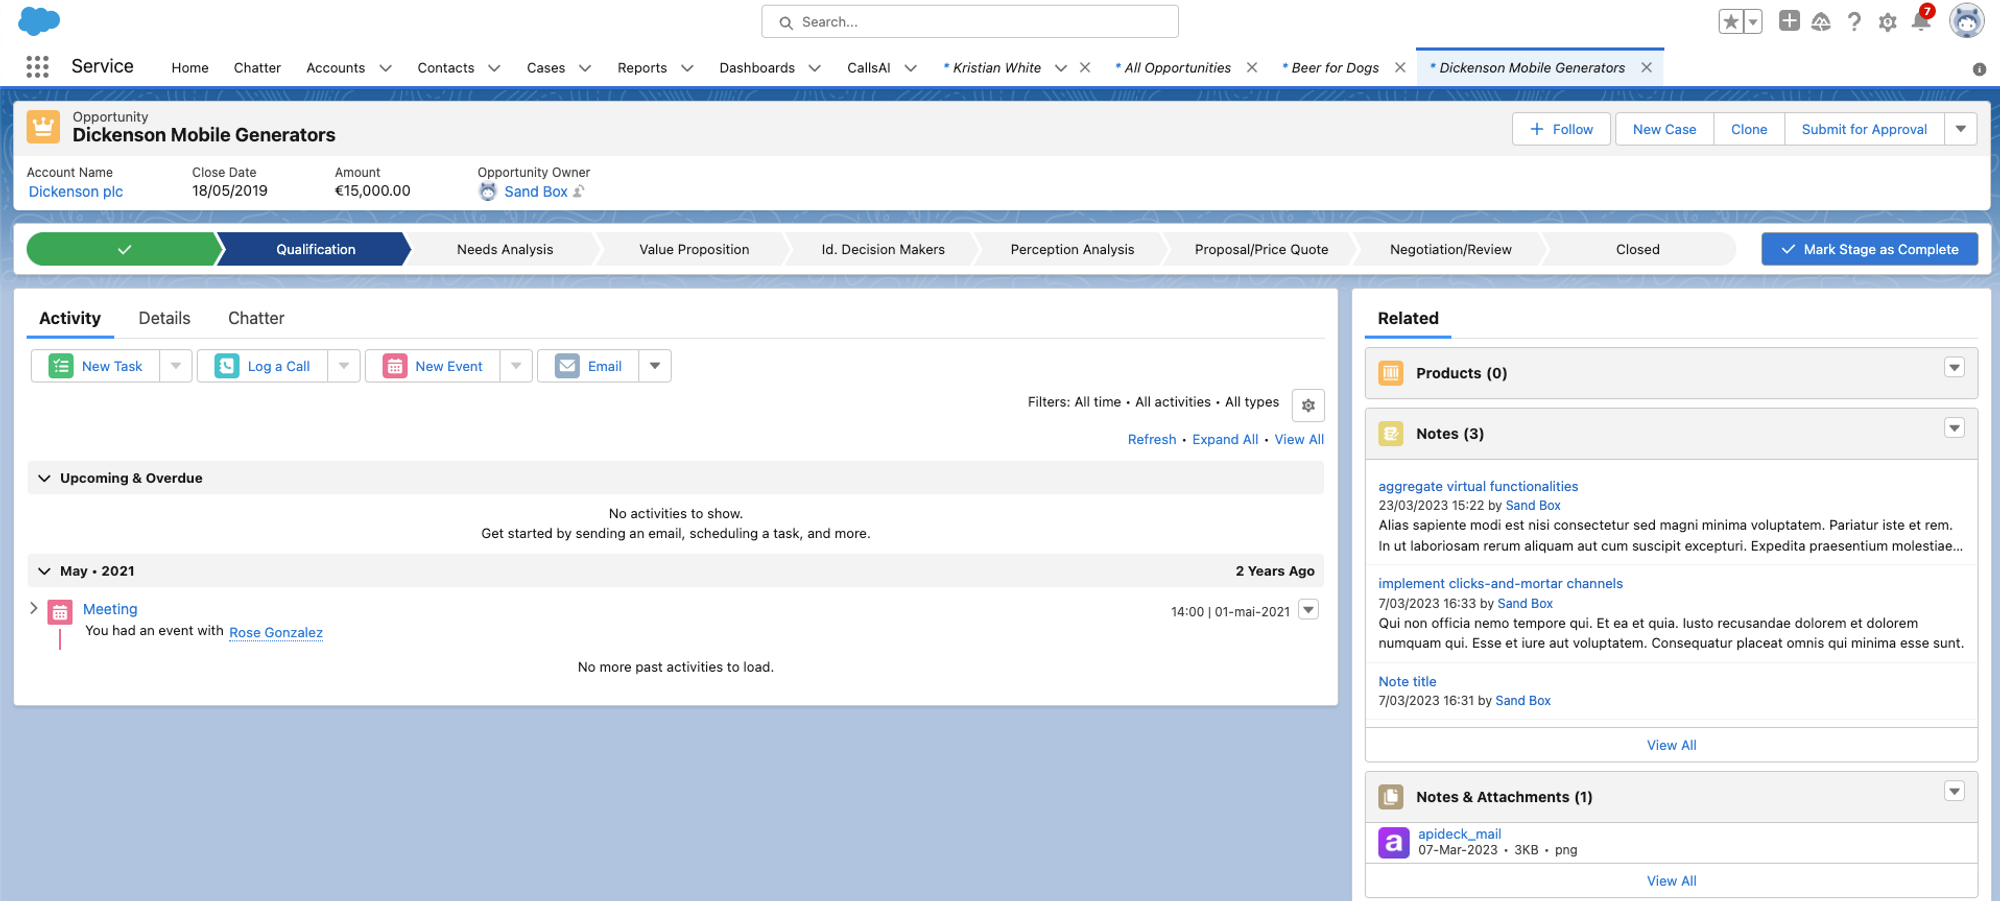The width and height of the screenshot is (2000, 901).
Task: Collapse the May 2021 section
Action: point(44,571)
